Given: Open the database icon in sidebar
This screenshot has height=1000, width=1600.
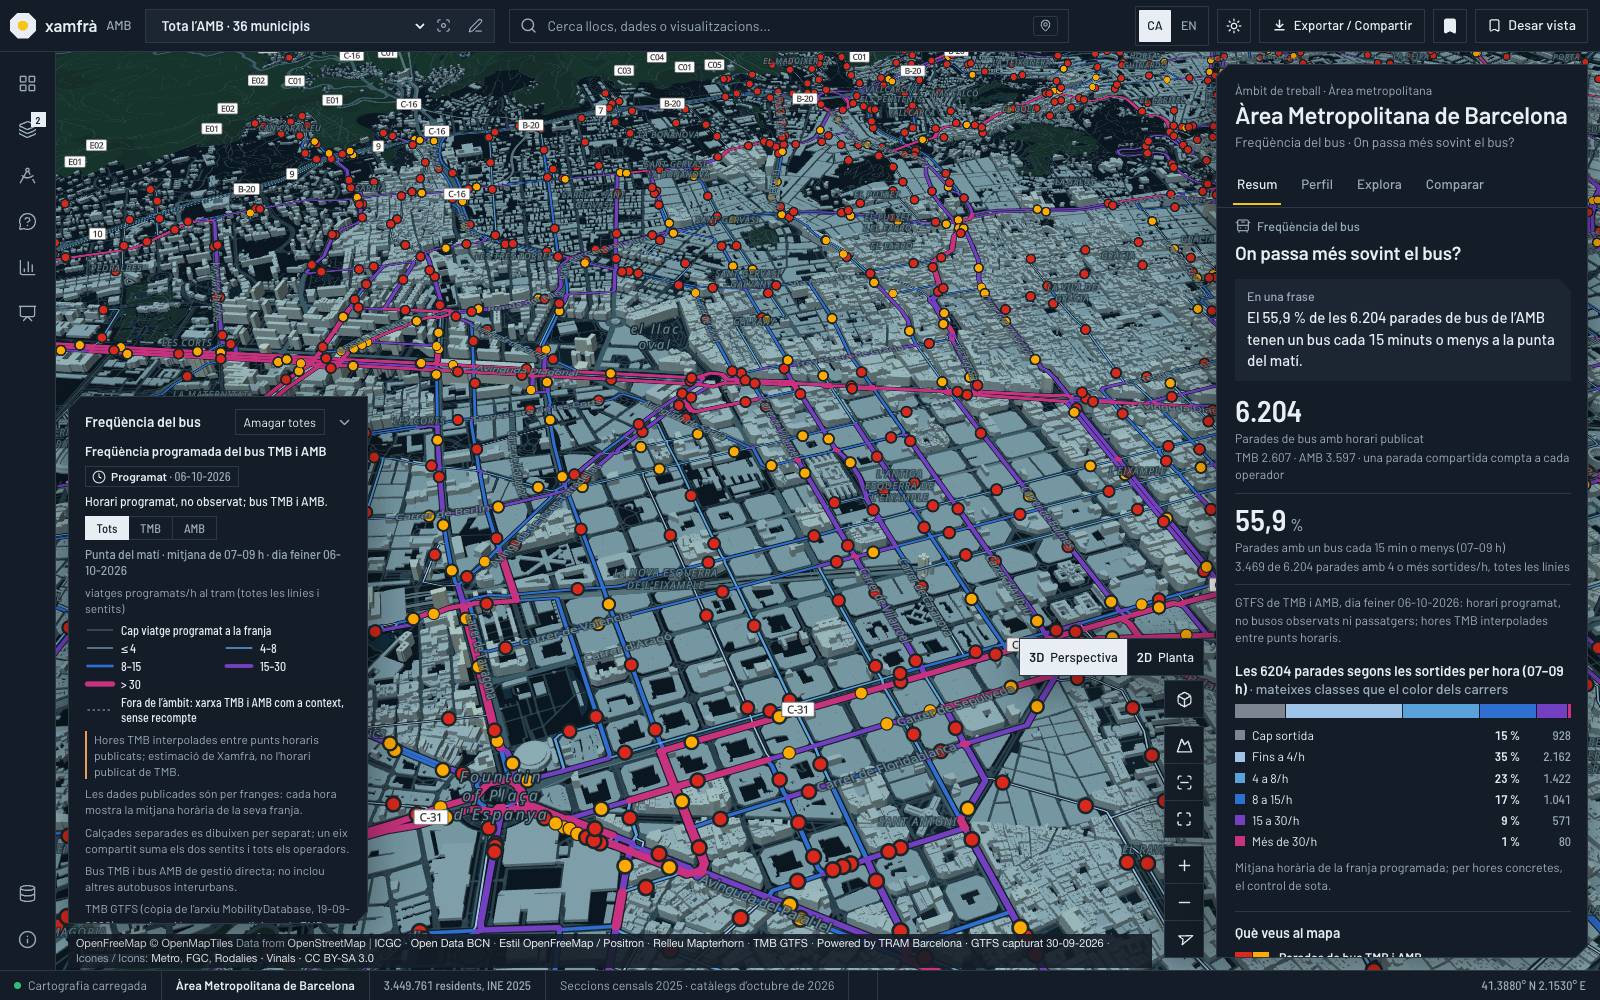Looking at the screenshot, I should pyautogui.click(x=27, y=893).
